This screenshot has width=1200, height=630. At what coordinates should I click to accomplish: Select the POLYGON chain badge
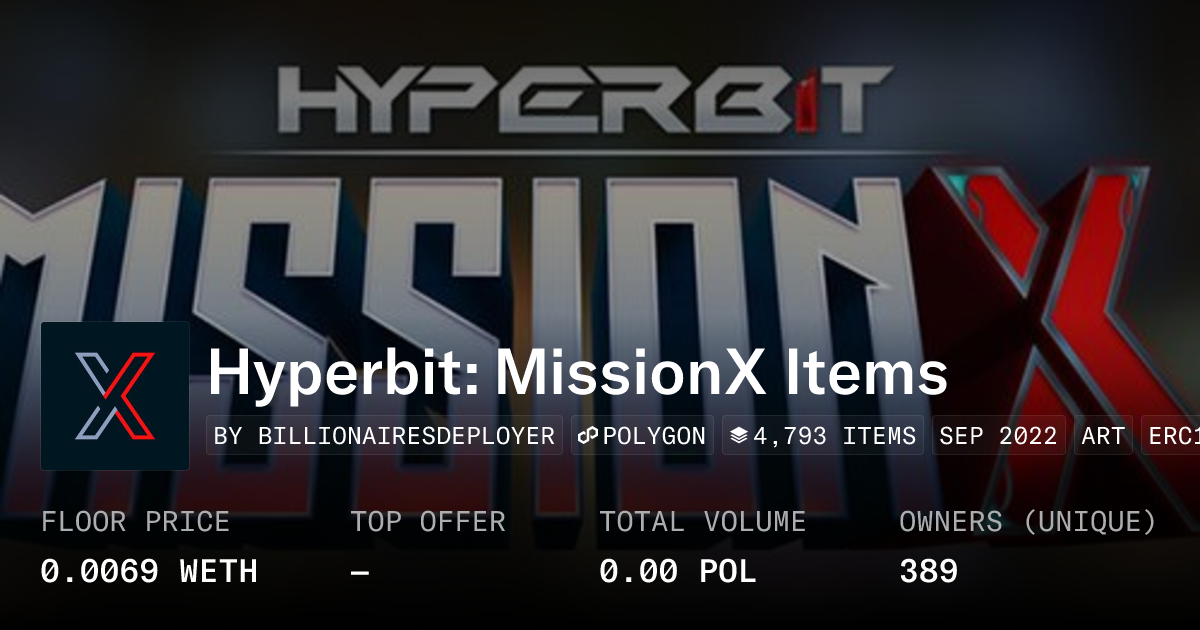coord(642,436)
